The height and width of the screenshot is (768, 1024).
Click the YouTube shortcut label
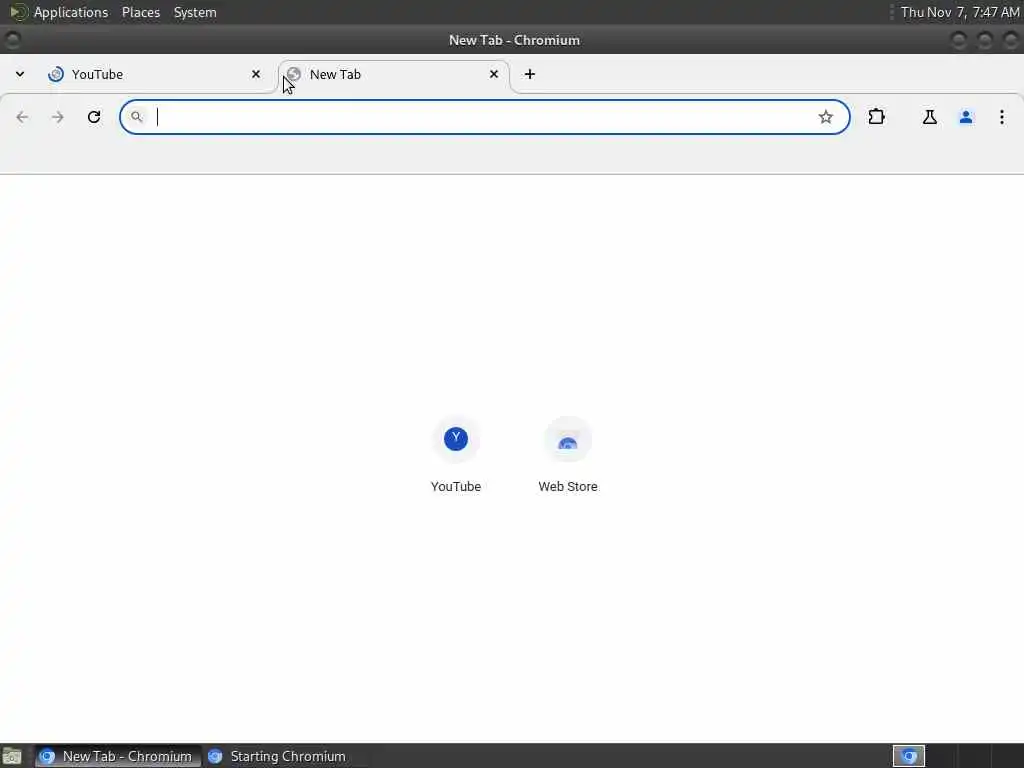click(x=456, y=487)
